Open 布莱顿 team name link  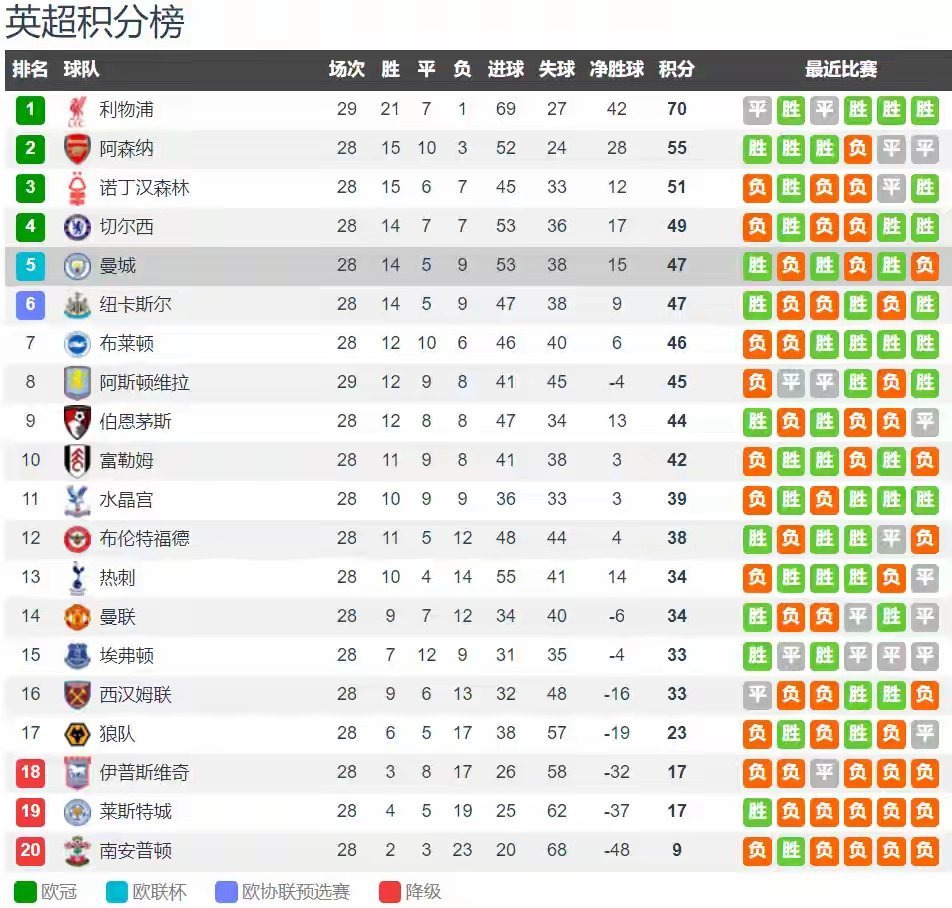point(127,344)
